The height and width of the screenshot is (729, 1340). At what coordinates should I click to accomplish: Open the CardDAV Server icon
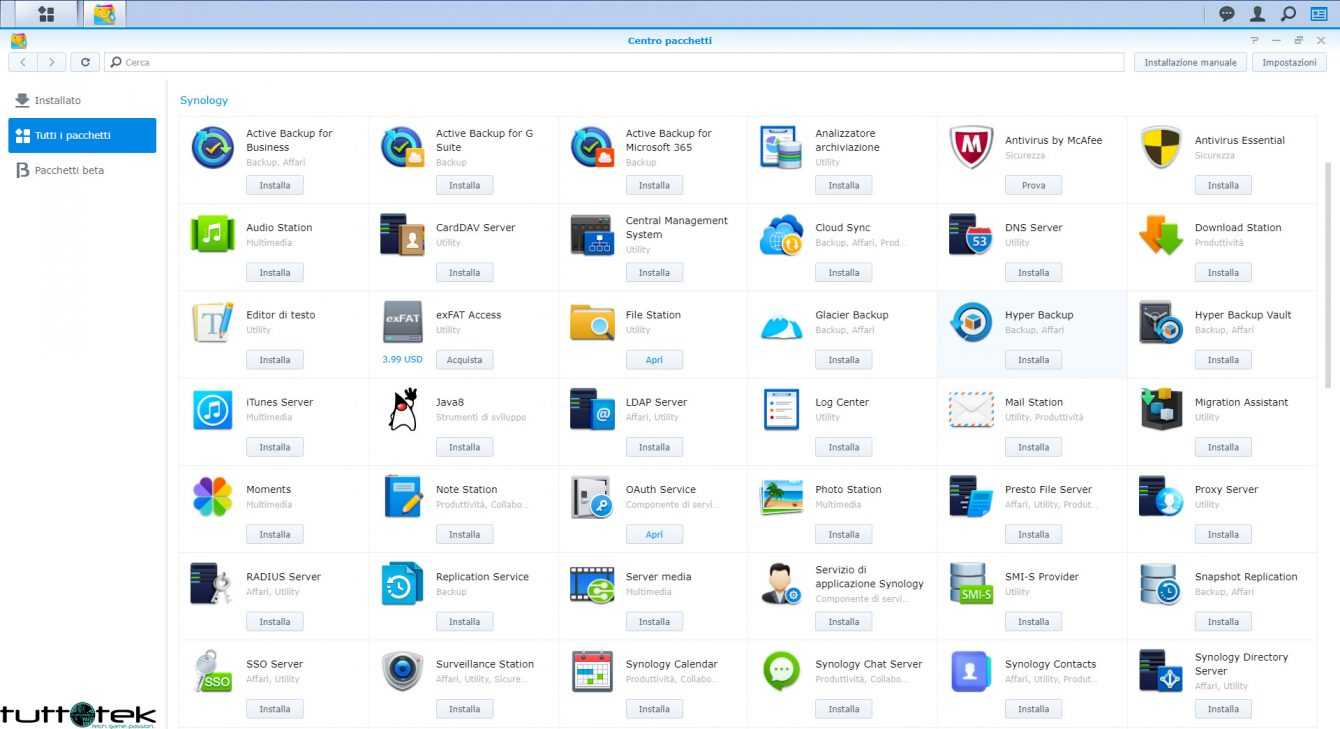(x=402, y=235)
